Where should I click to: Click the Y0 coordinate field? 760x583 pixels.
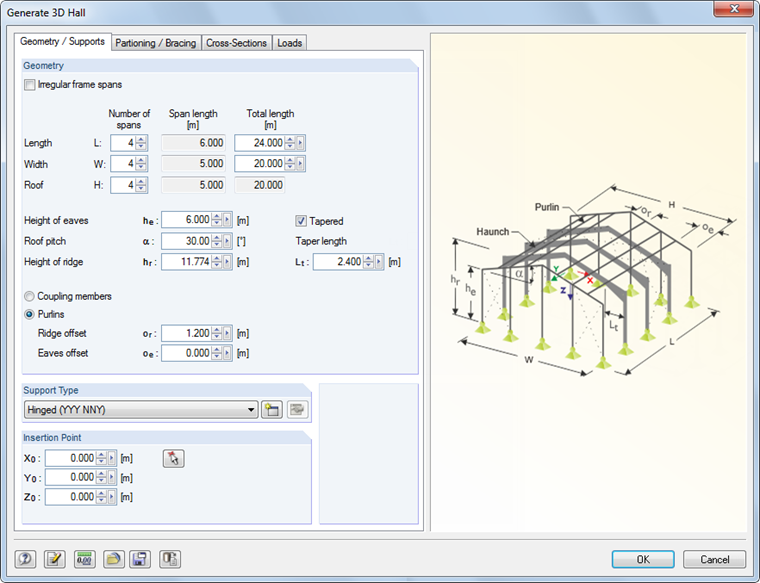pyautogui.click(x=71, y=477)
